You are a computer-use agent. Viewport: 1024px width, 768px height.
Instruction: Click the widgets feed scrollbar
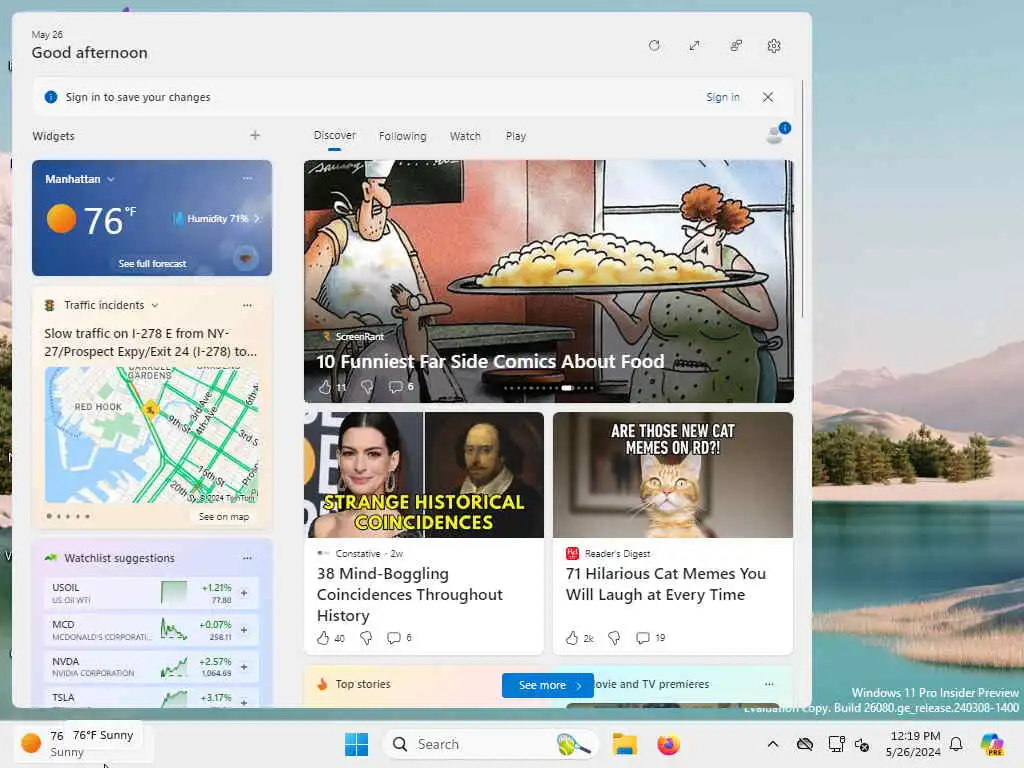click(802, 200)
